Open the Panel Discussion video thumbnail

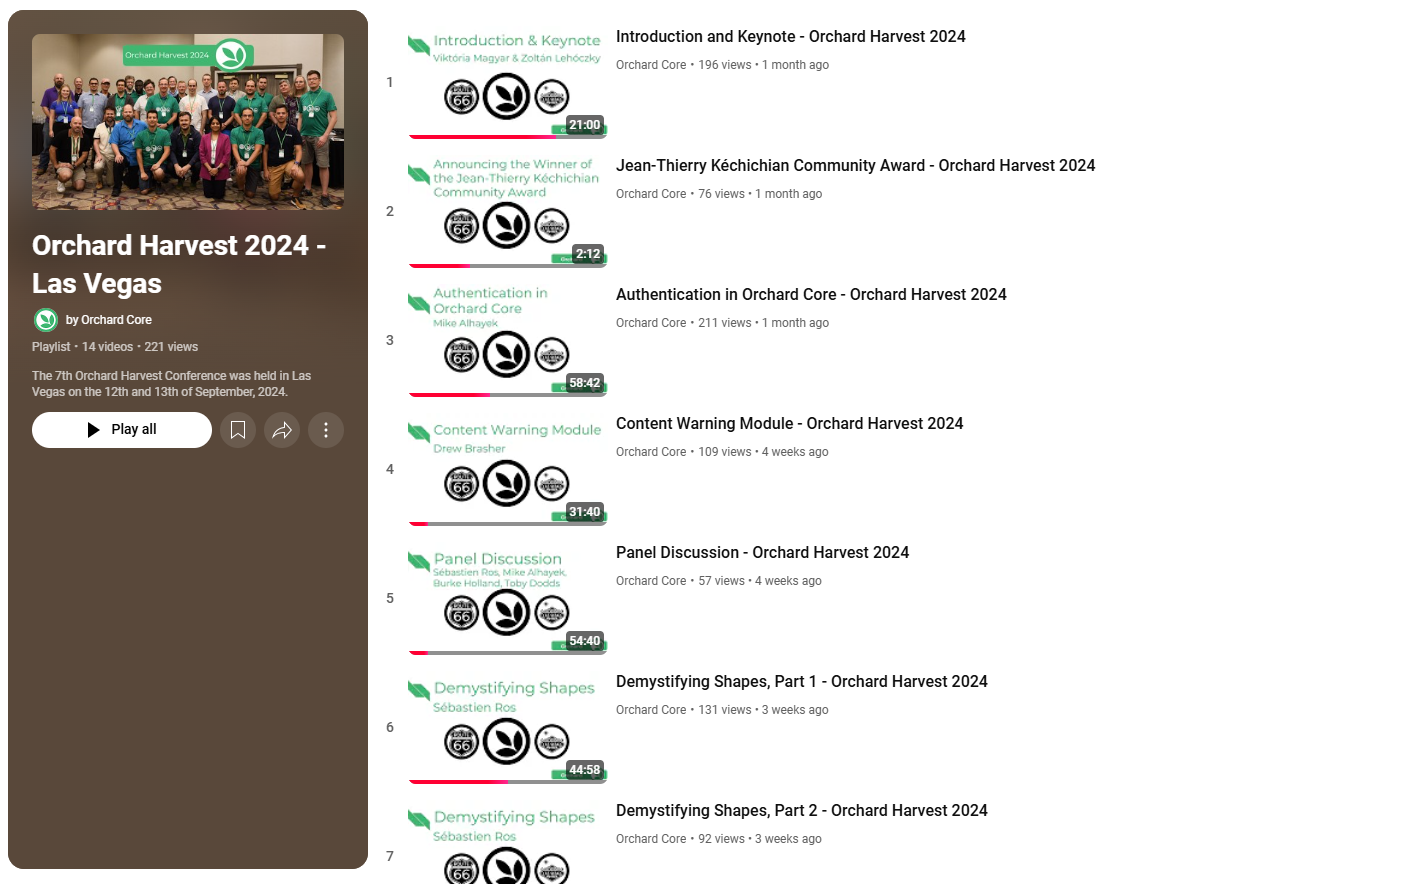(x=508, y=598)
